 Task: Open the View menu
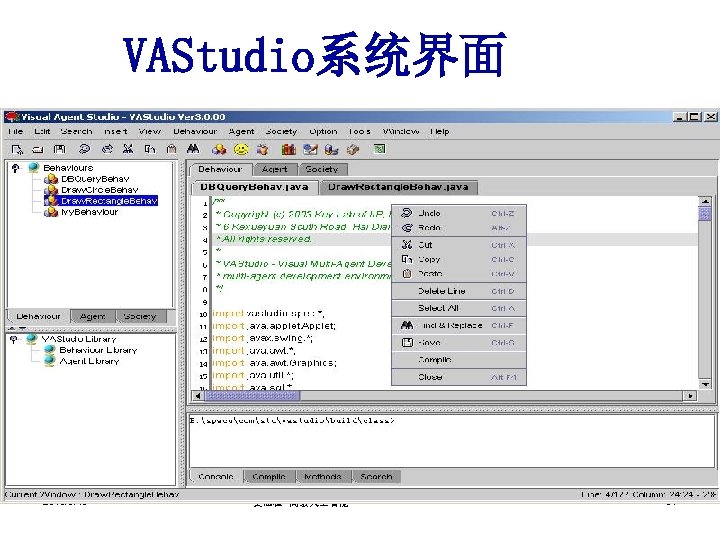coord(150,131)
